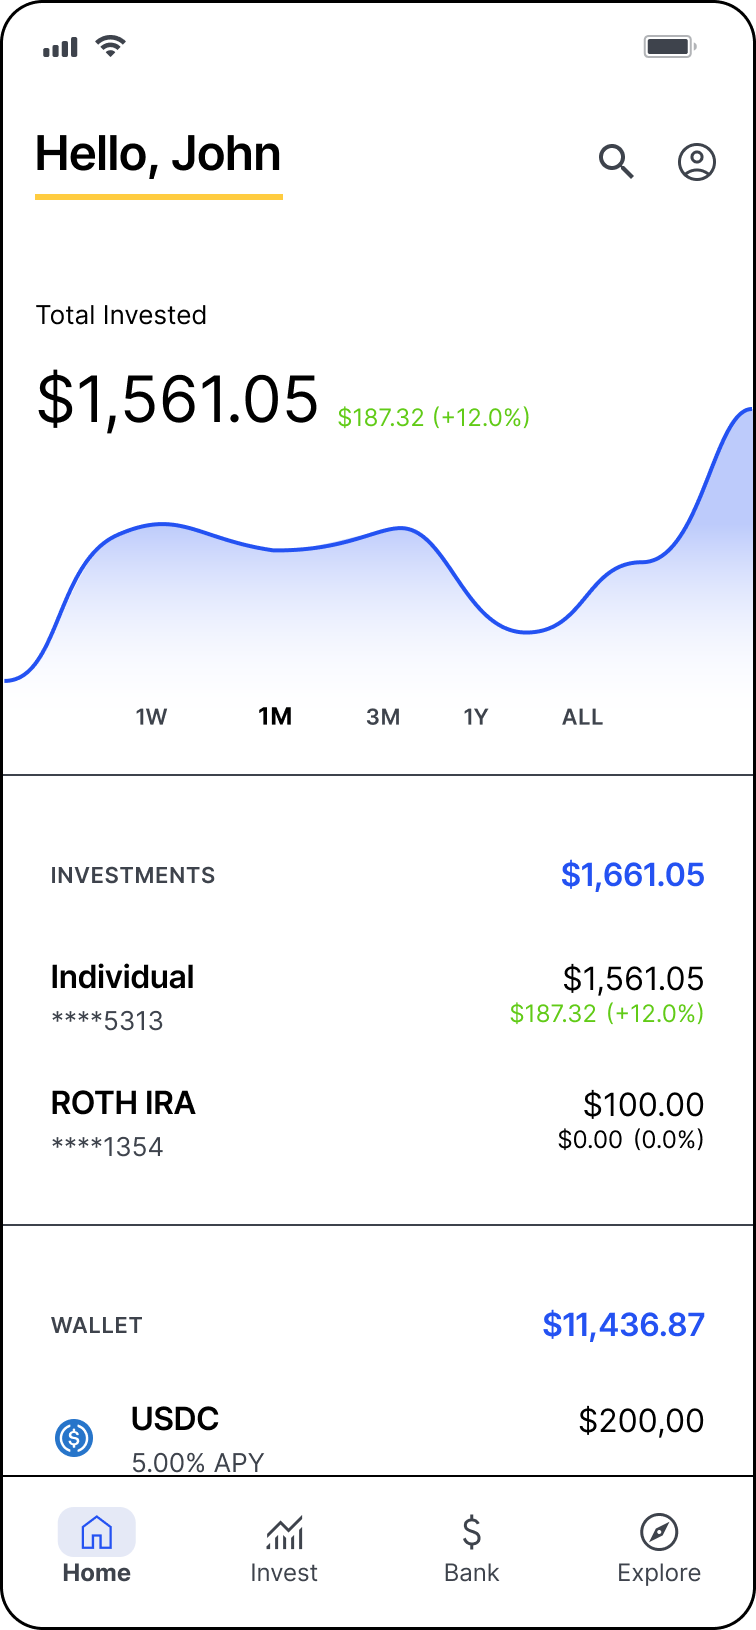Tap the Total Invested $1,561.05 amount
756x1630 pixels.
(177, 400)
